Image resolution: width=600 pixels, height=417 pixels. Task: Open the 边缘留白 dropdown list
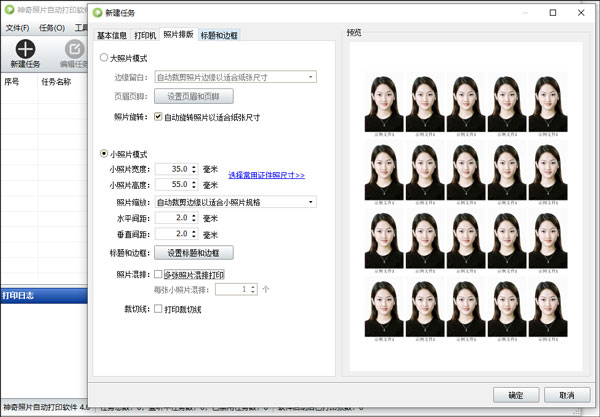[x=312, y=76]
